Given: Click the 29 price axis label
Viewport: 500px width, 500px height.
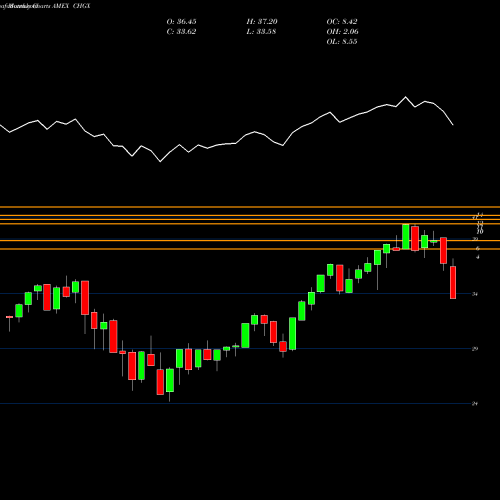Looking at the screenshot, I should pos(475,349).
